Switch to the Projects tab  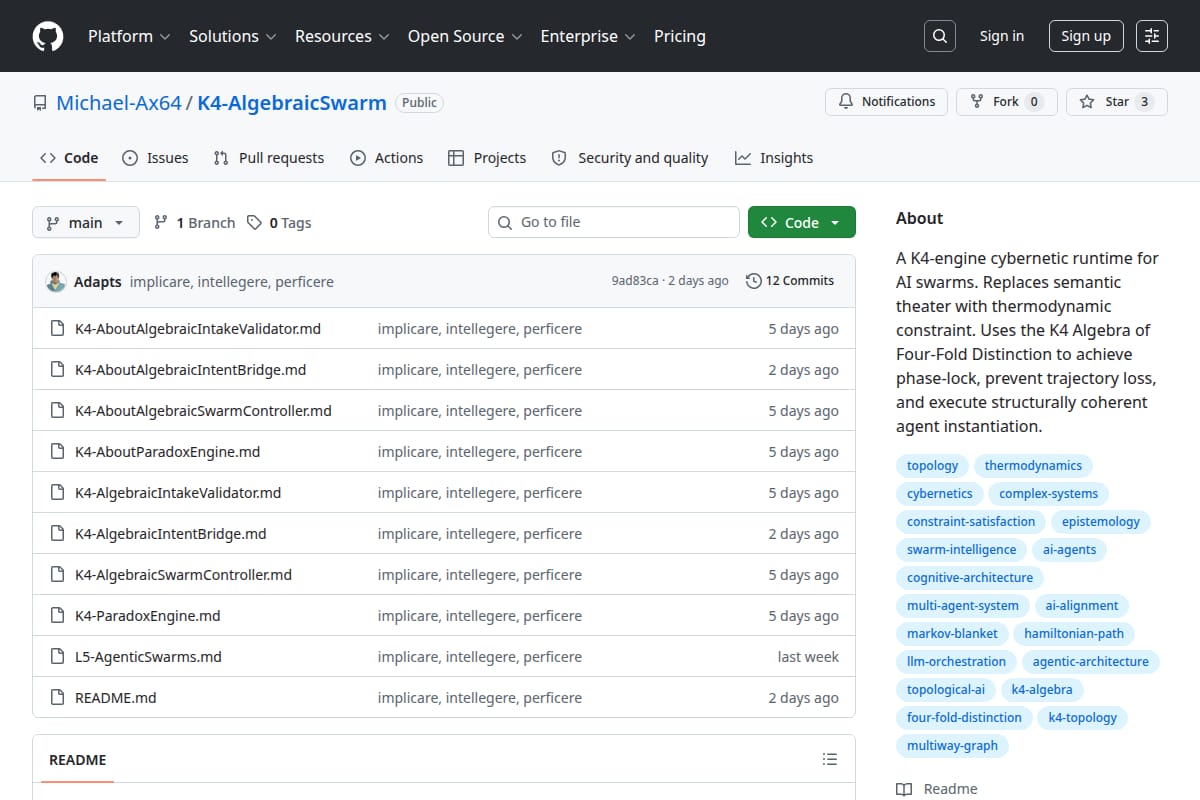point(487,158)
